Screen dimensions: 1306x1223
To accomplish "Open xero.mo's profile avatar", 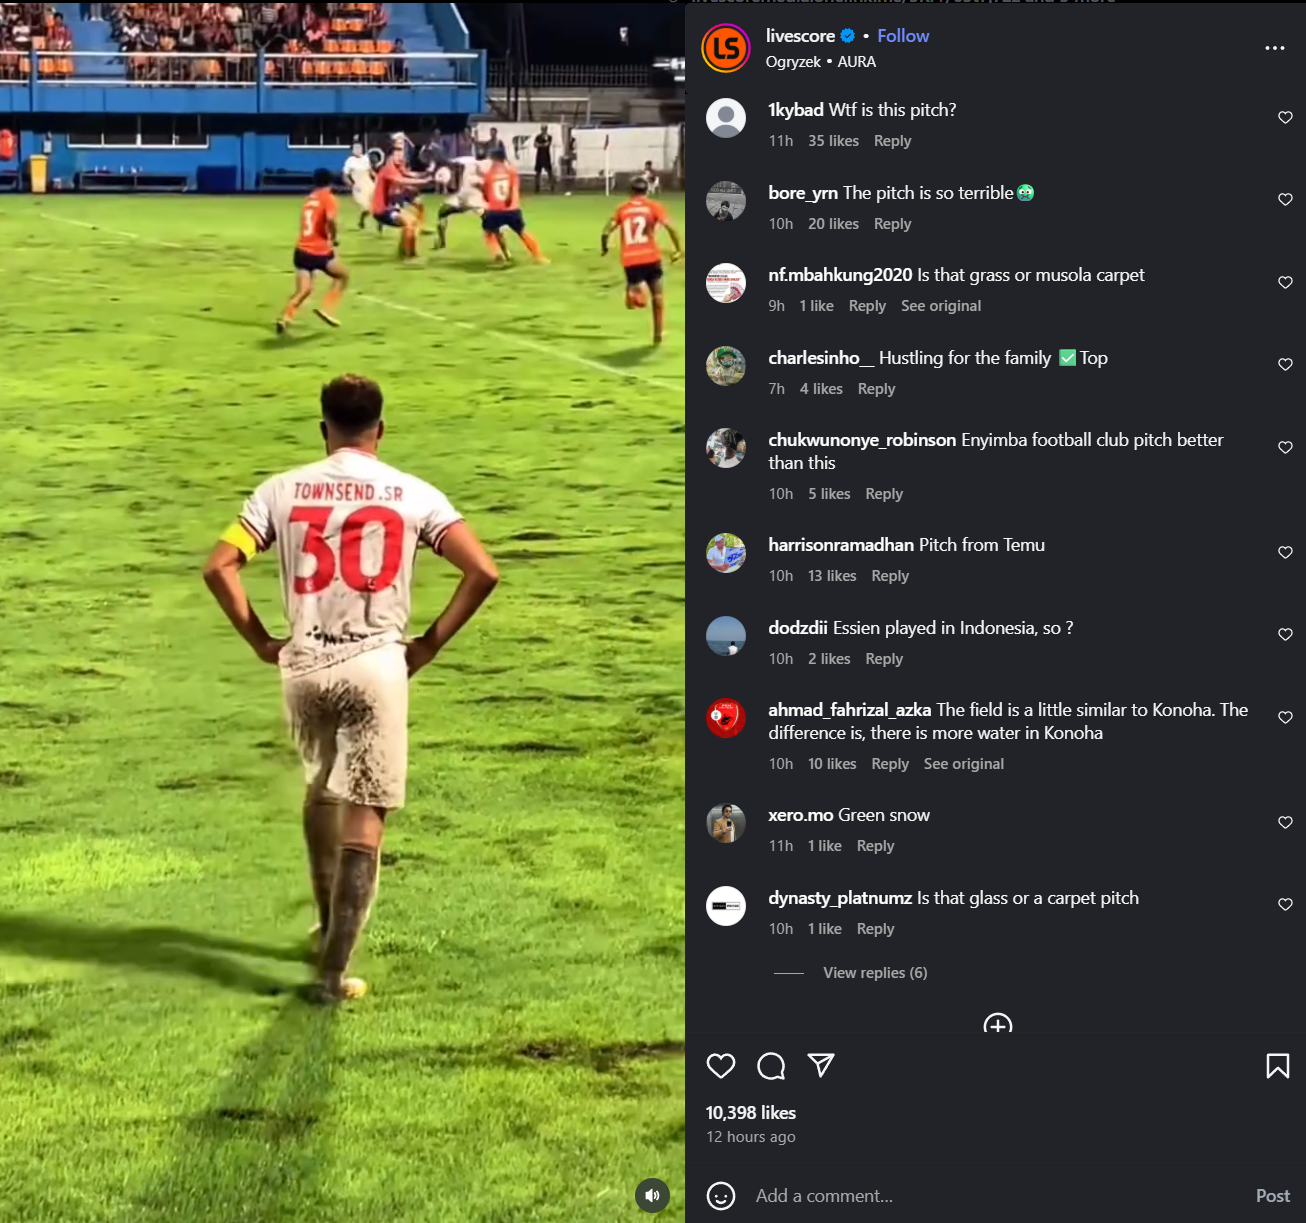I will [726, 823].
